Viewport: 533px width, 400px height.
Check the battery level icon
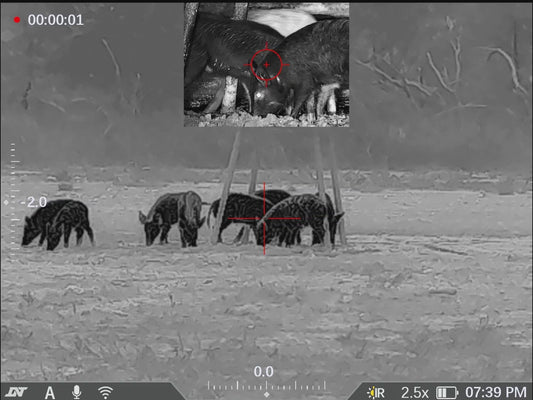pyautogui.click(x=447, y=393)
